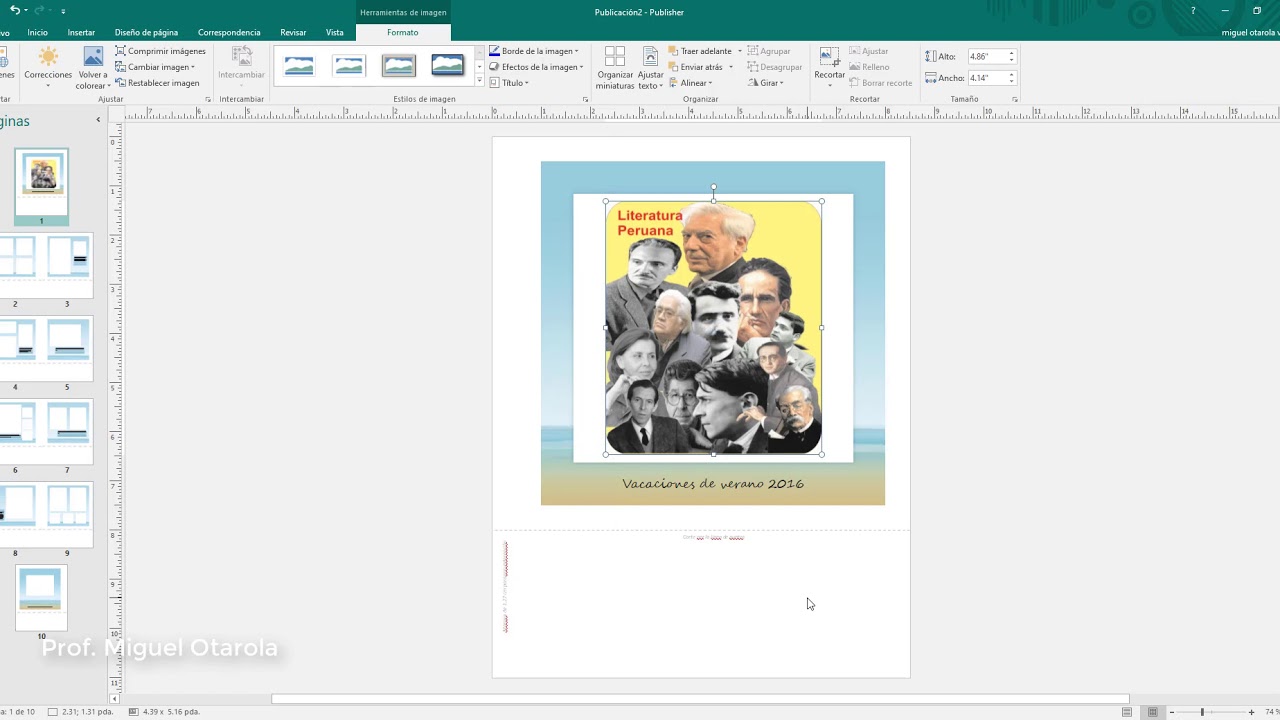Expand the picture styles gallery
The width and height of the screenshot is (1280, 720).
pos(479,81)
